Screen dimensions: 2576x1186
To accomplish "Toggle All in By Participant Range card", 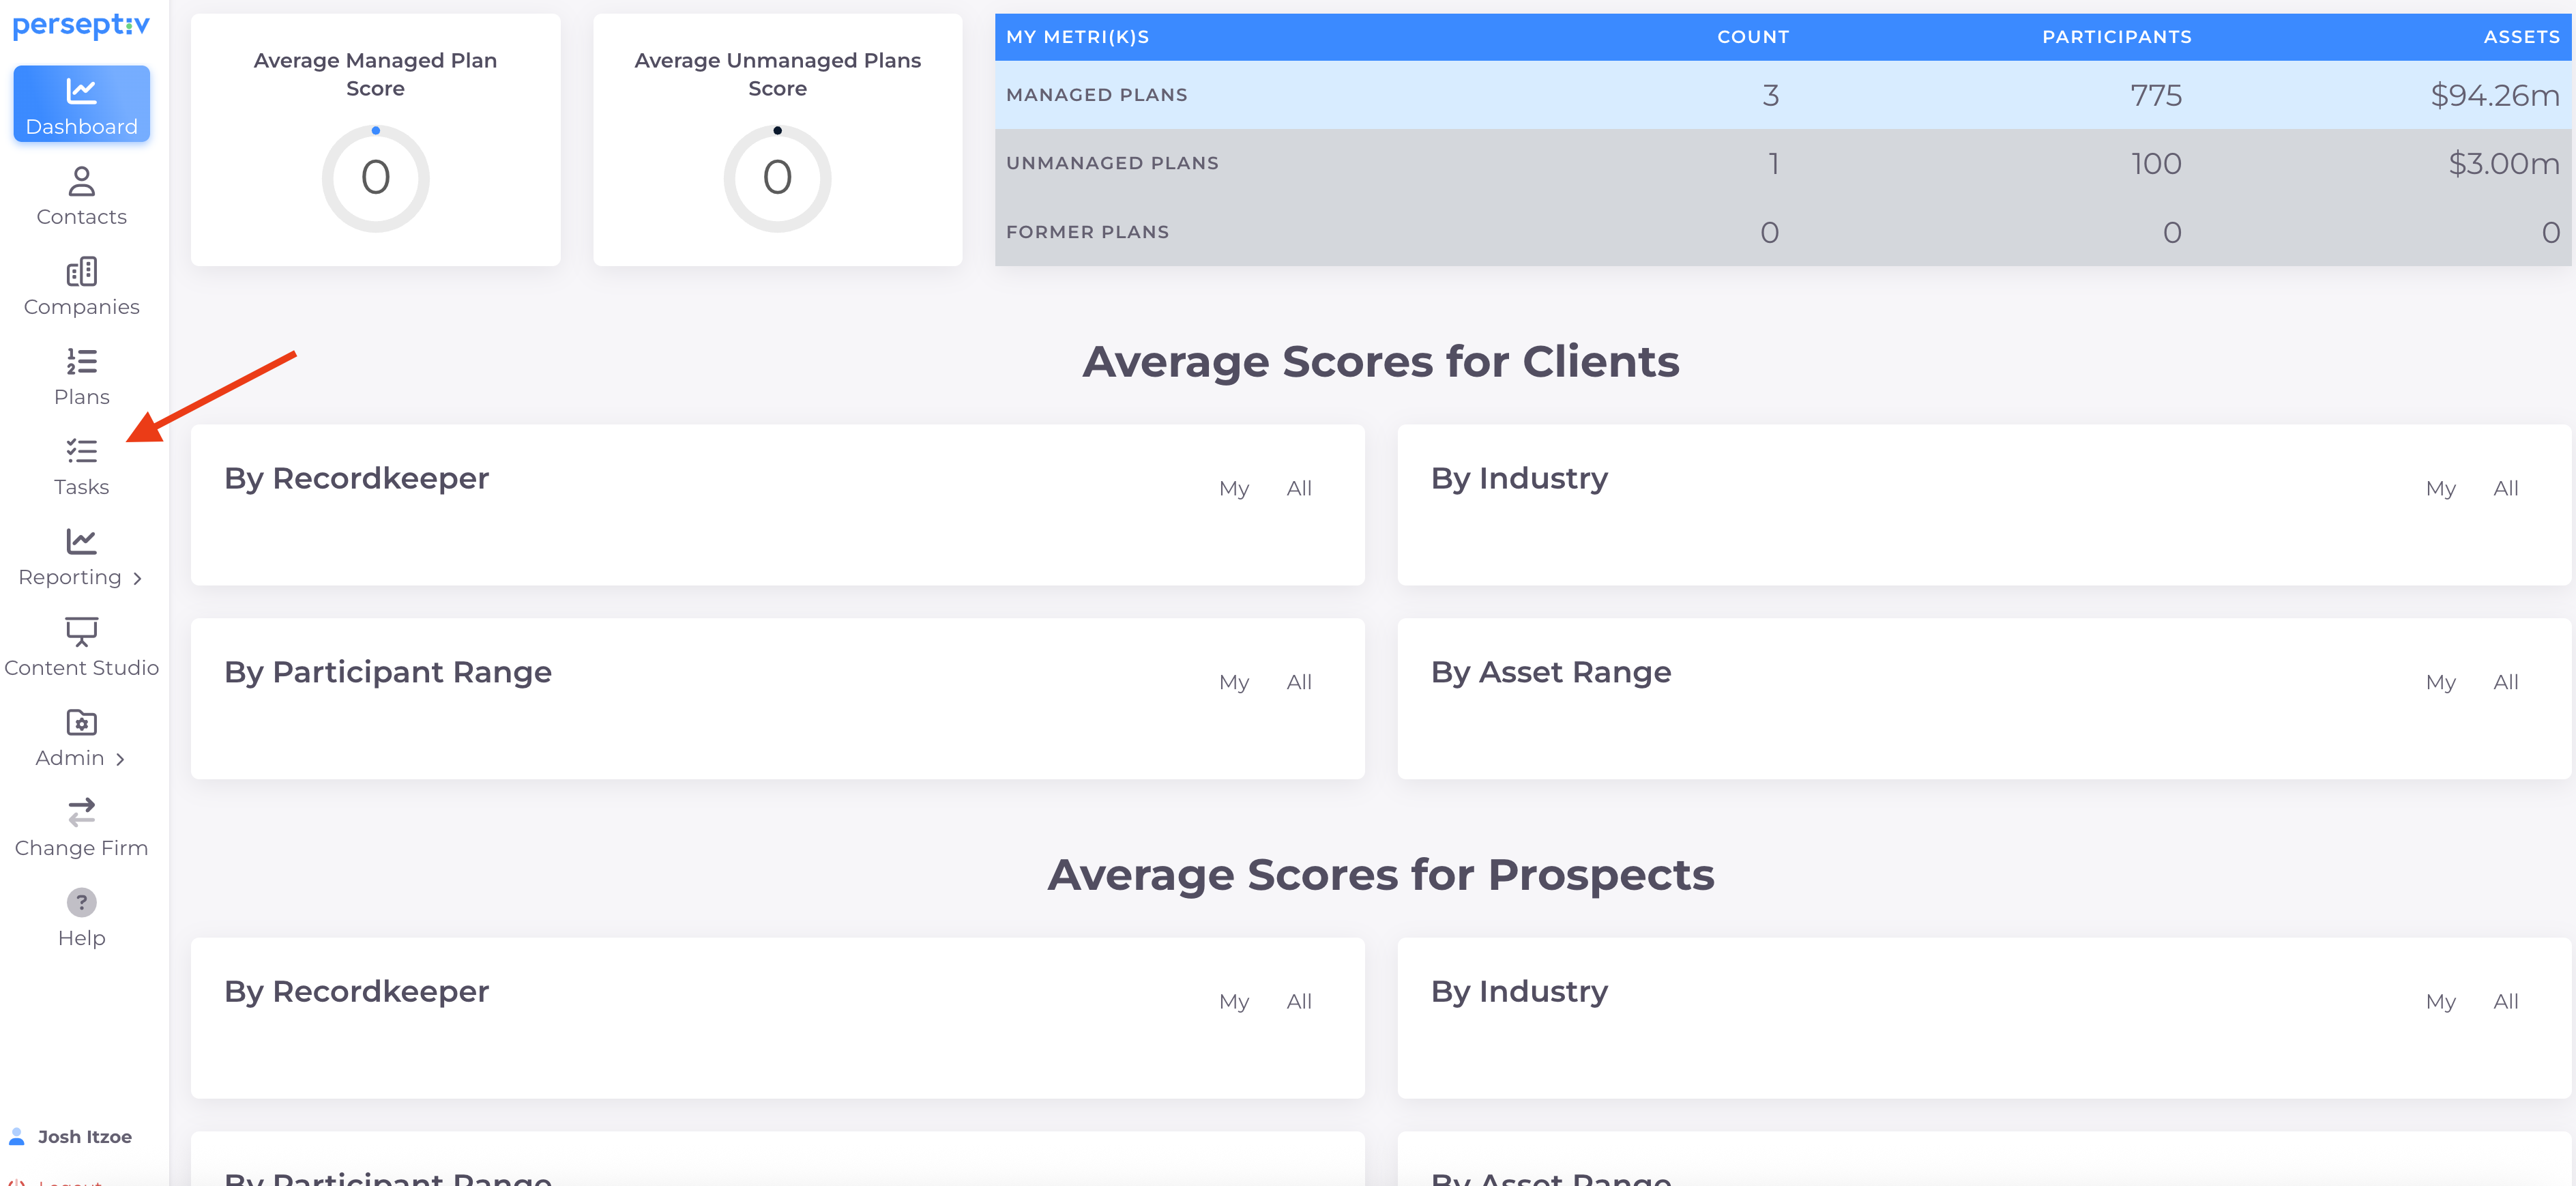I will point(1298,682).
